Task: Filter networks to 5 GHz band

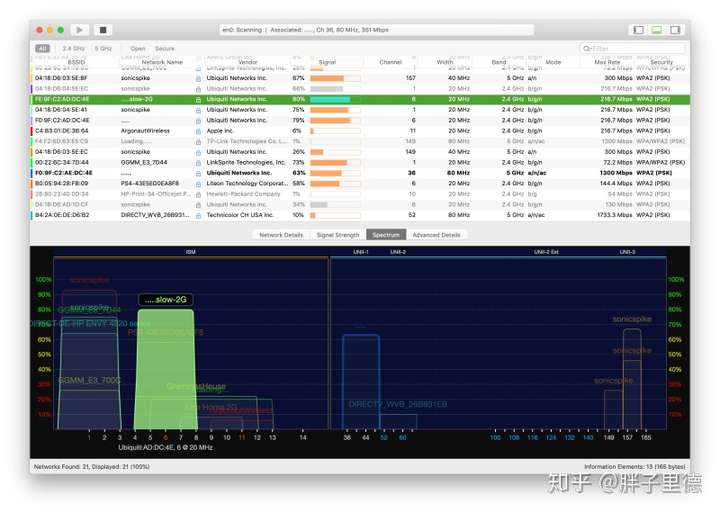Action: [103, 48]
